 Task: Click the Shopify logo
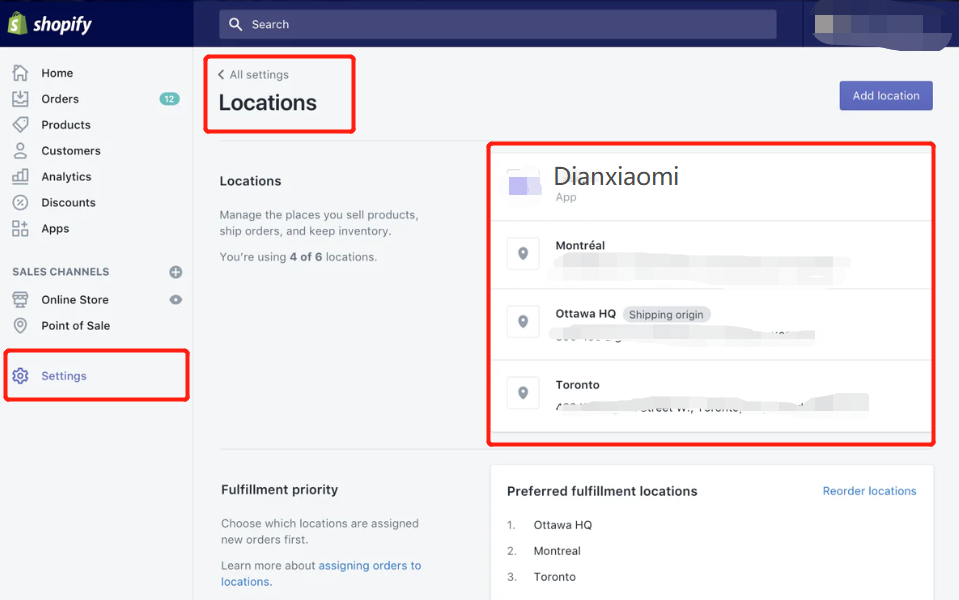(x=50, y=24)
